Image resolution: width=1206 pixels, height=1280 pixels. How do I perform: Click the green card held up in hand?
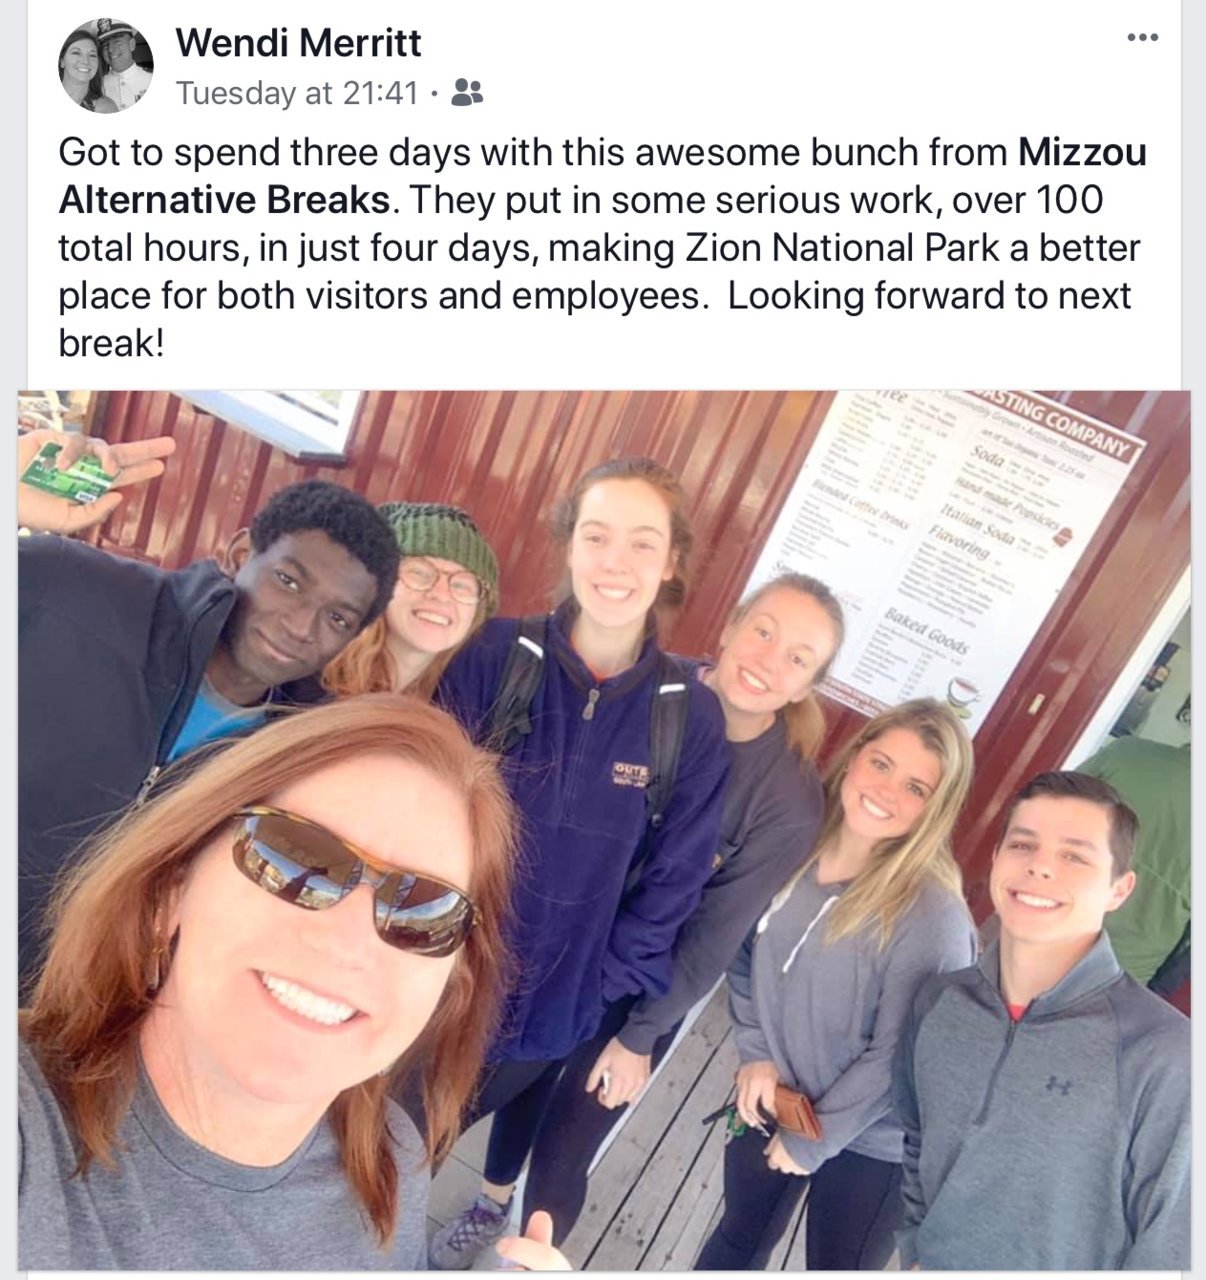click(69, 473)
